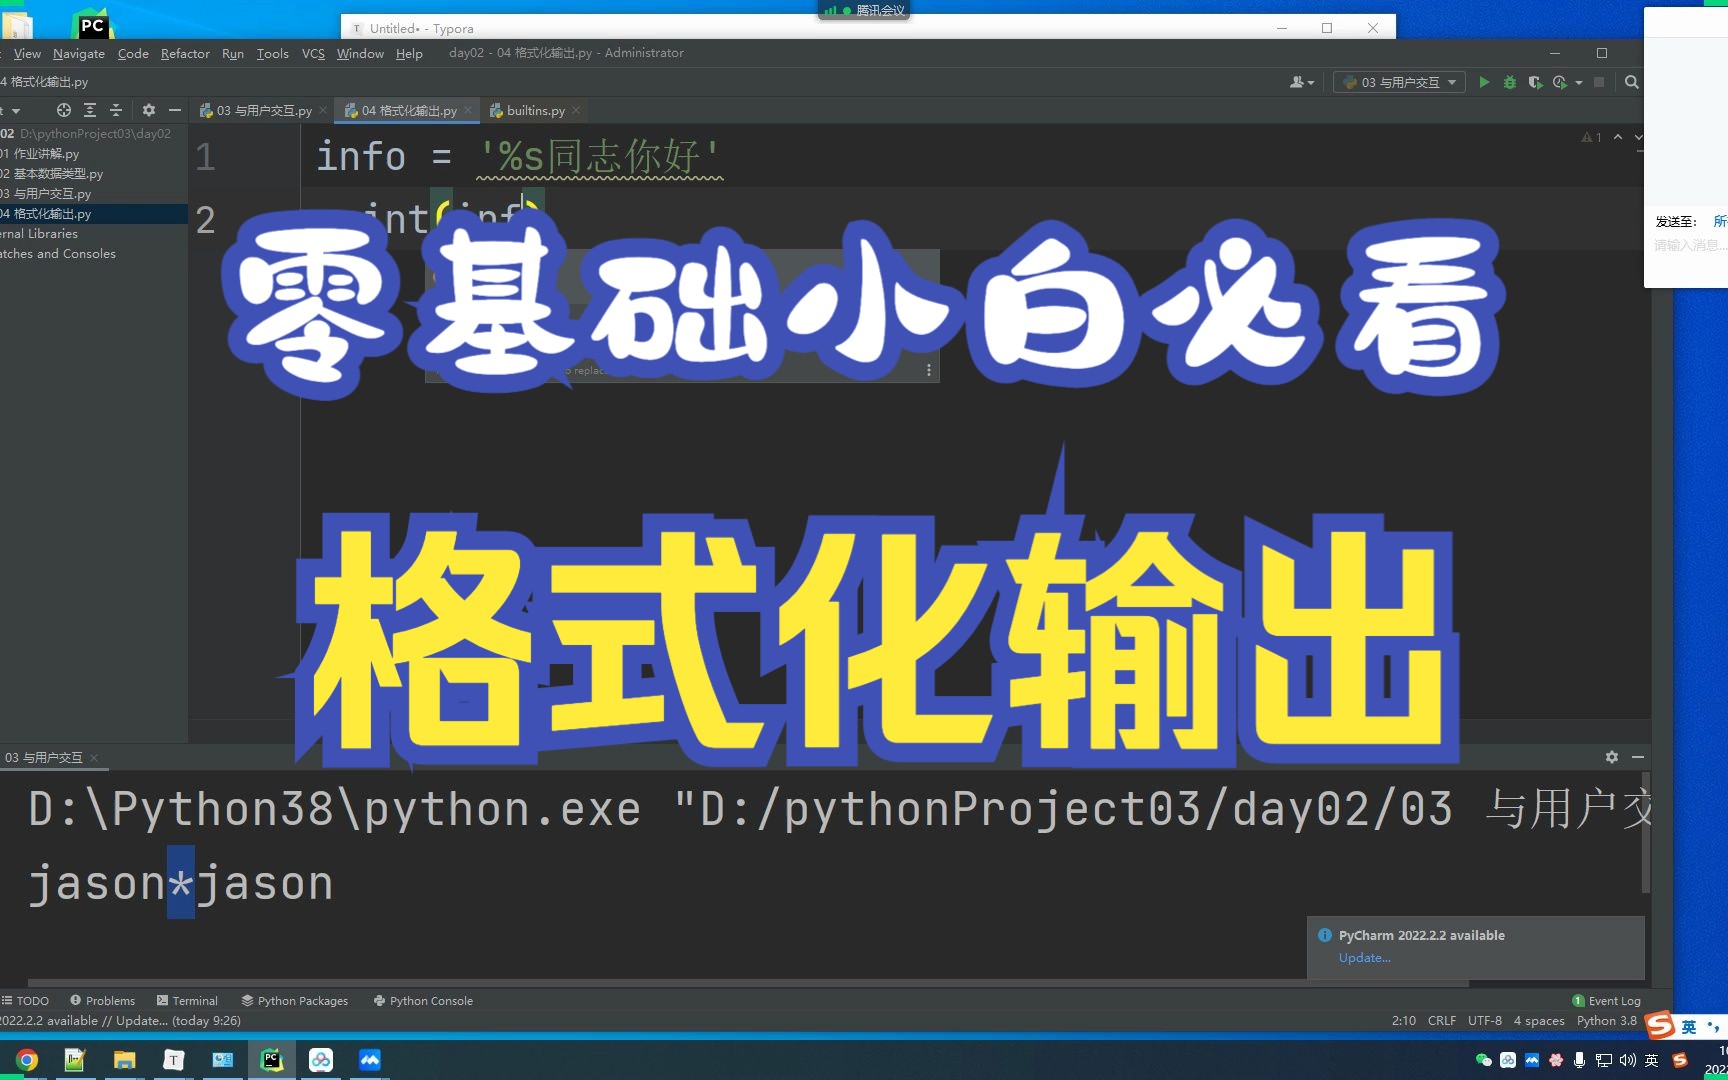This screenshot has height=1080, width=1728.
Task: Open the Help menu
Action: click(409, 53)
